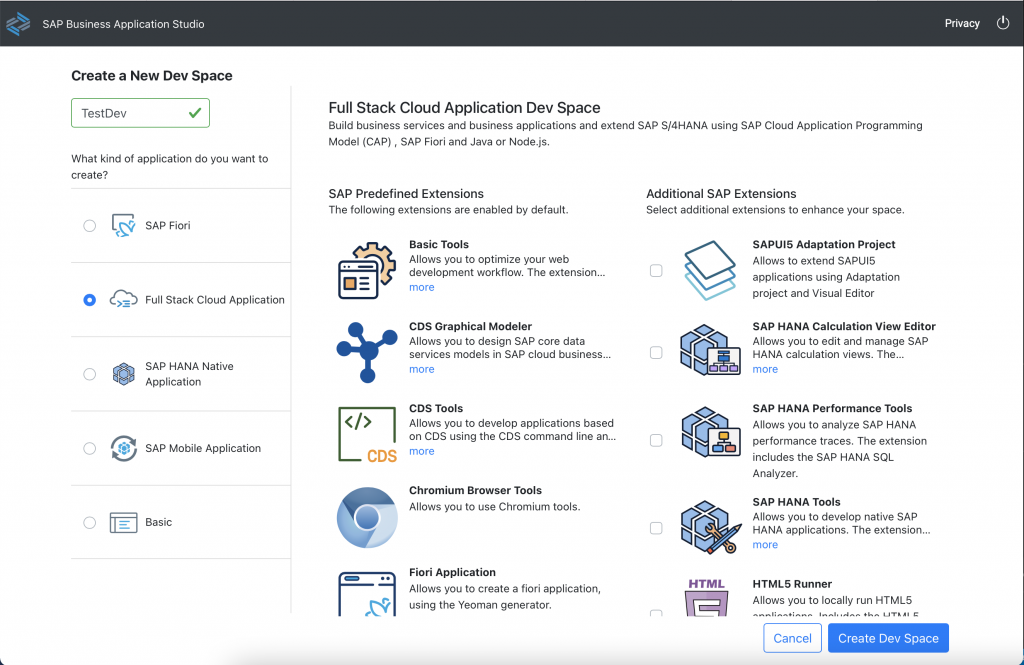The width and height of the screenshot is (1024, 665).
Task: Click the 'Chromium Browser Tools' title text
Action: tap(475, 491)
